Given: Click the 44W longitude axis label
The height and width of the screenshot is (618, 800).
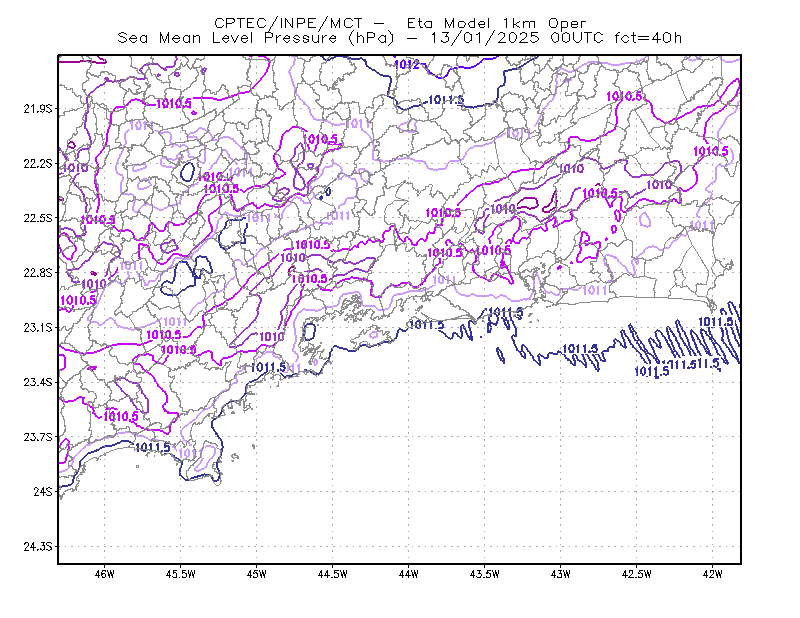Looking at the screenshot, I should [x=409, y=574].
